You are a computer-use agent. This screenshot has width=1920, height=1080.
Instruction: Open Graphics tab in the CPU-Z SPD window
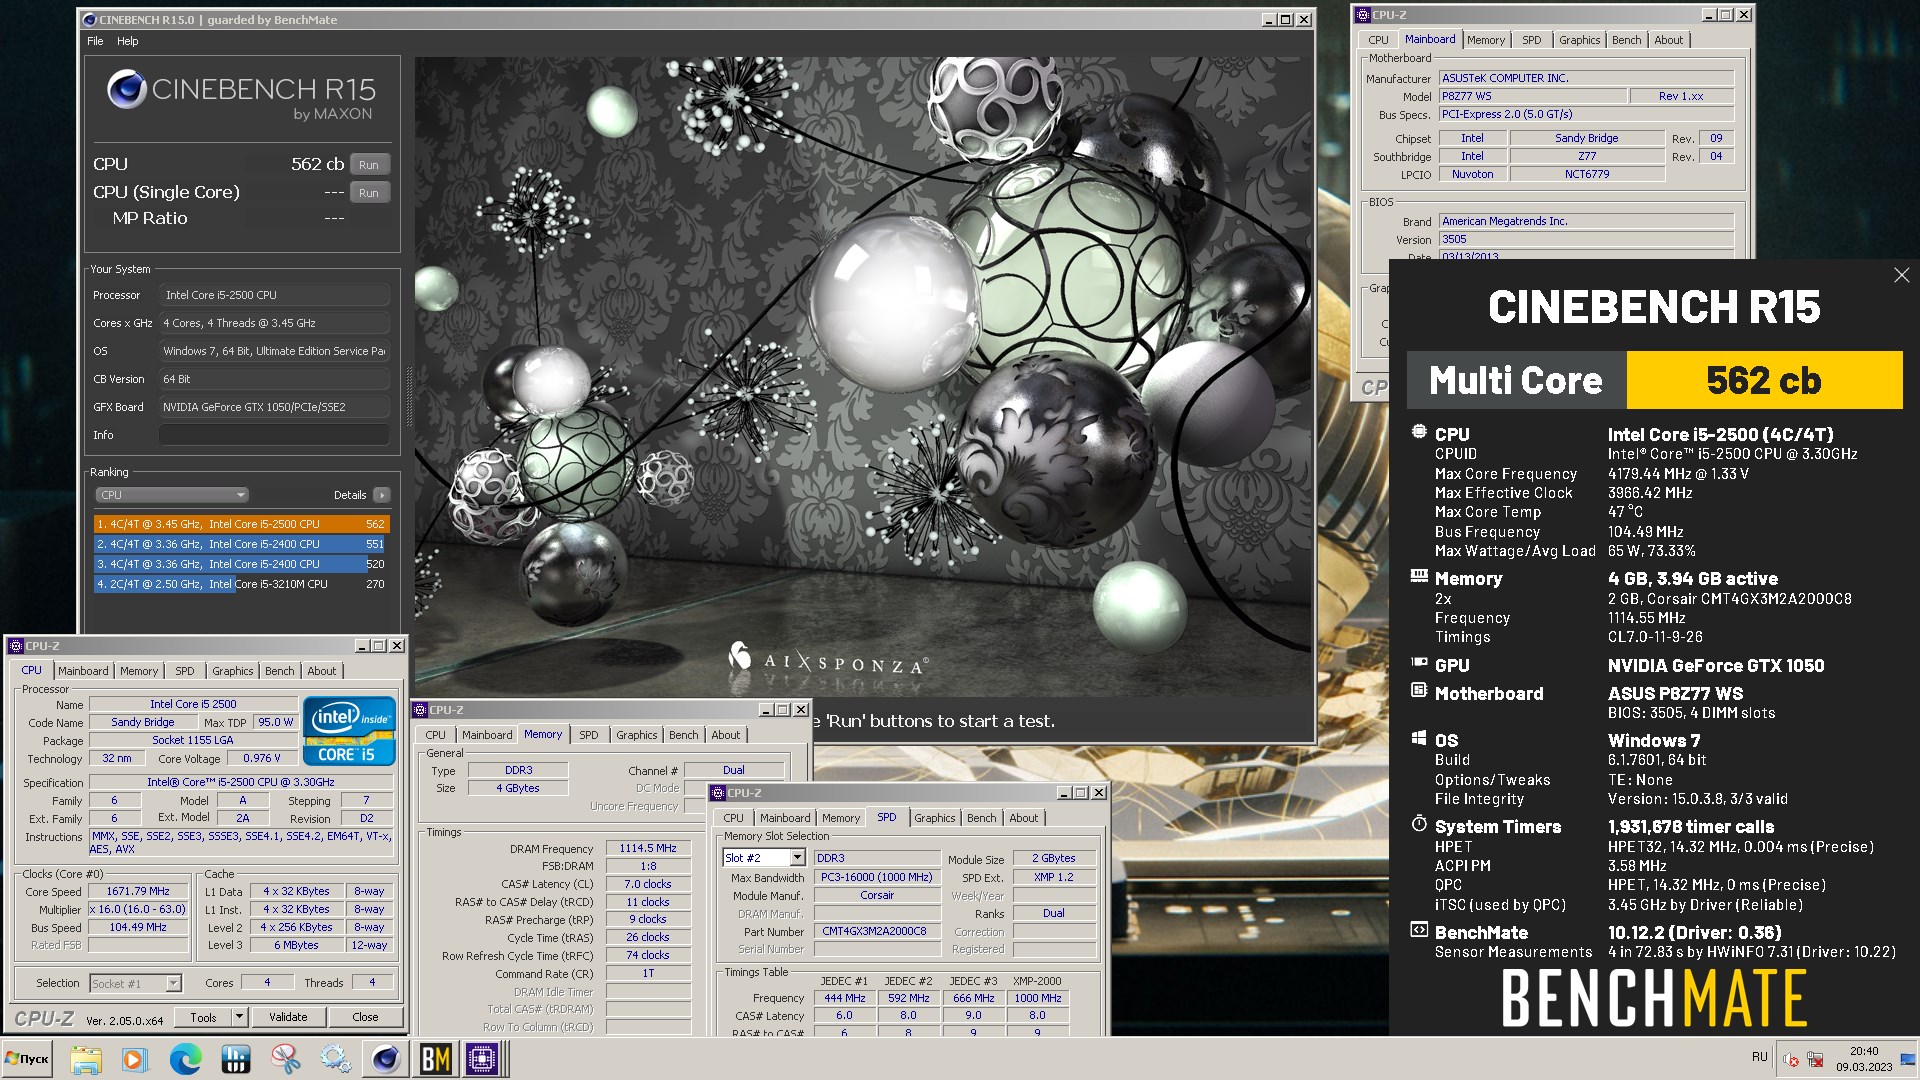(x=935, y=818)
